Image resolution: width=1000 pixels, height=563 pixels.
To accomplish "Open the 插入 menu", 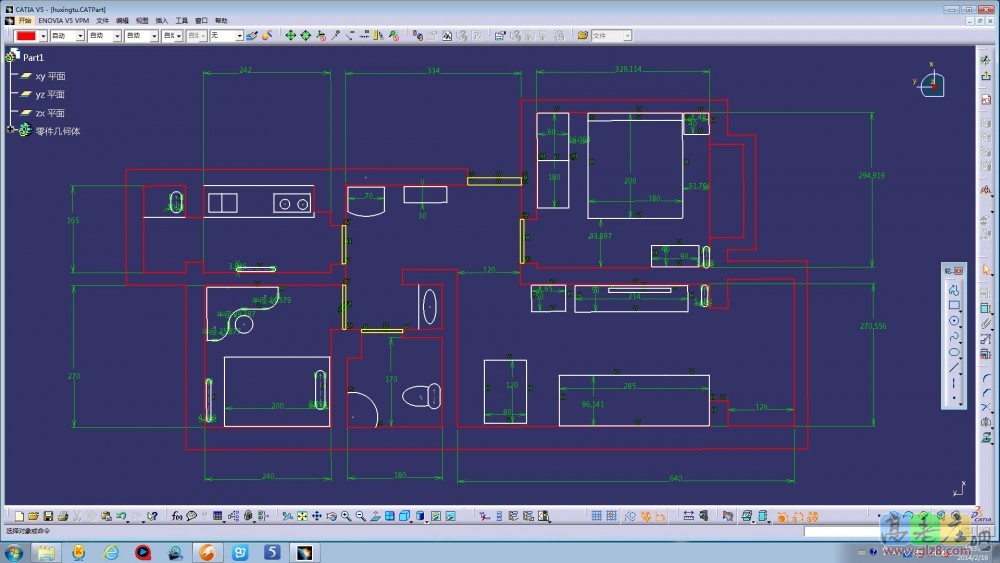I will pyautogui.click(x=161, y=20).
